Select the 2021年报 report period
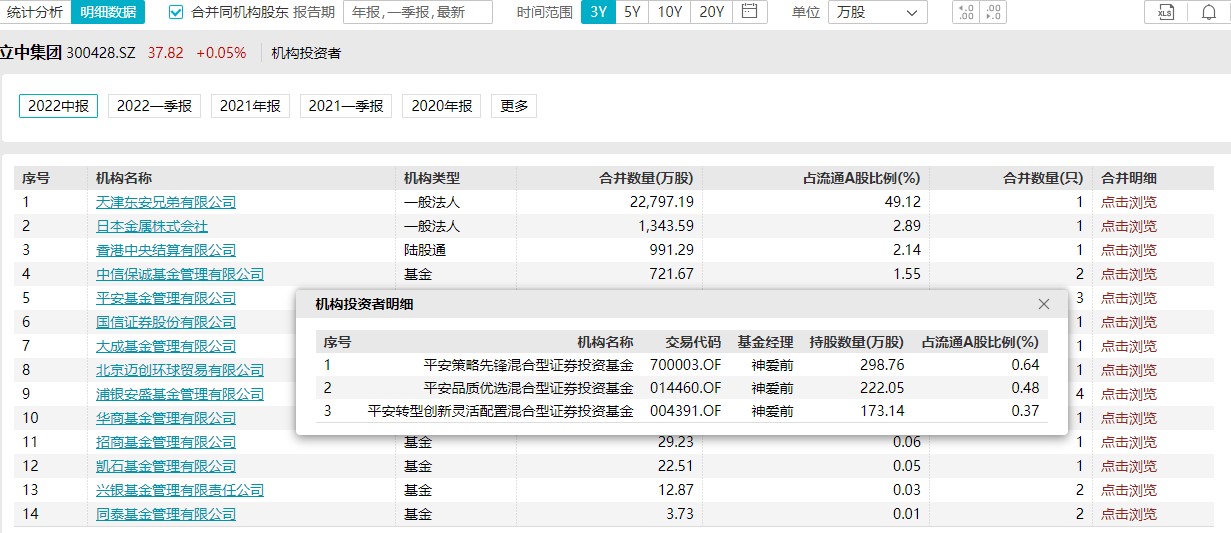 pyautogui.click(x=250, y=105)
